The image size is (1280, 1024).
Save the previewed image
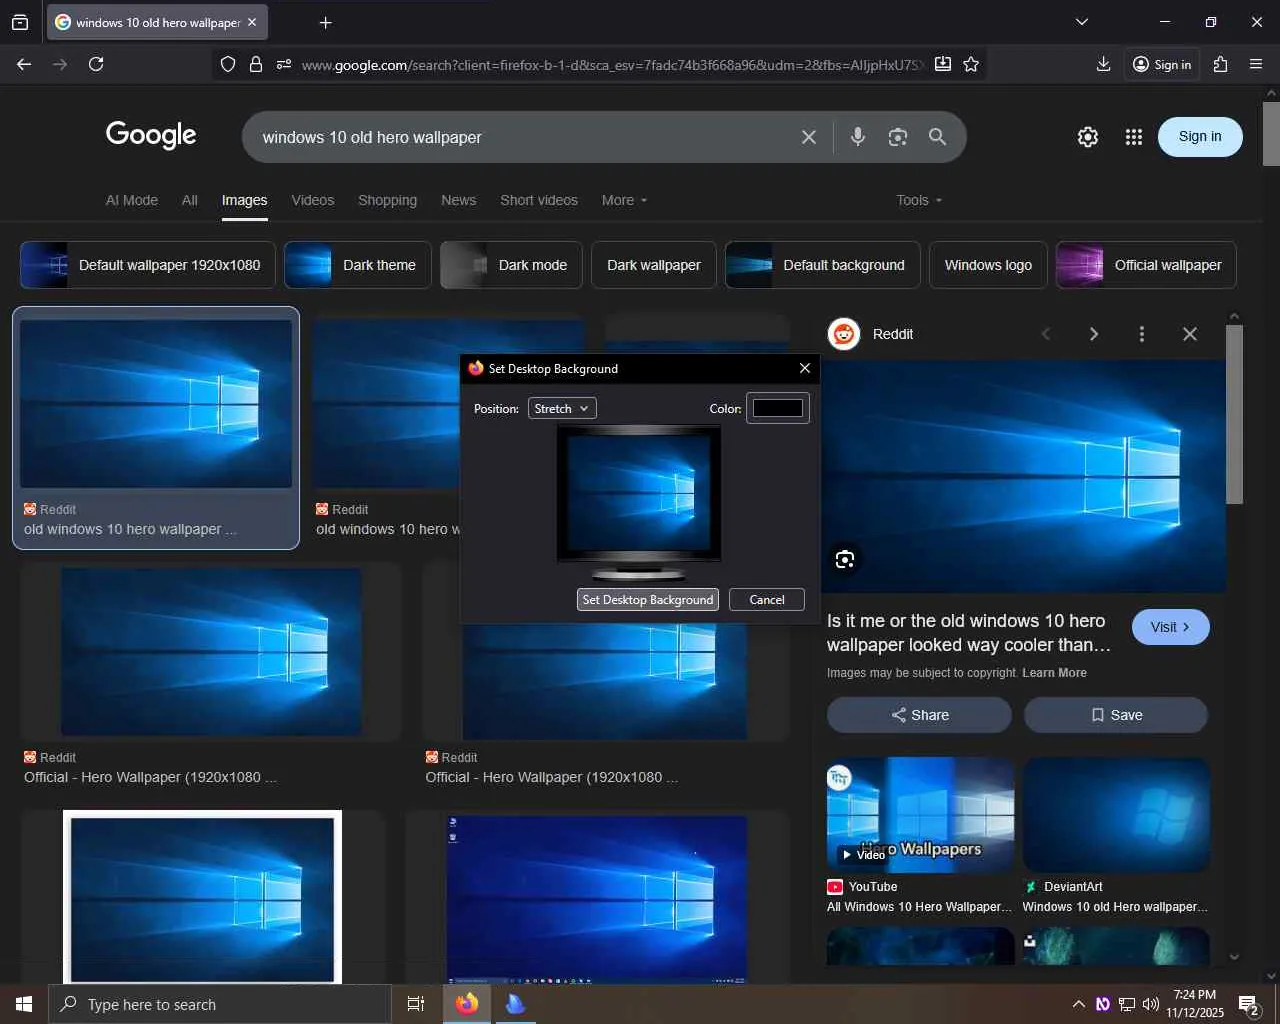[1116, 715]
